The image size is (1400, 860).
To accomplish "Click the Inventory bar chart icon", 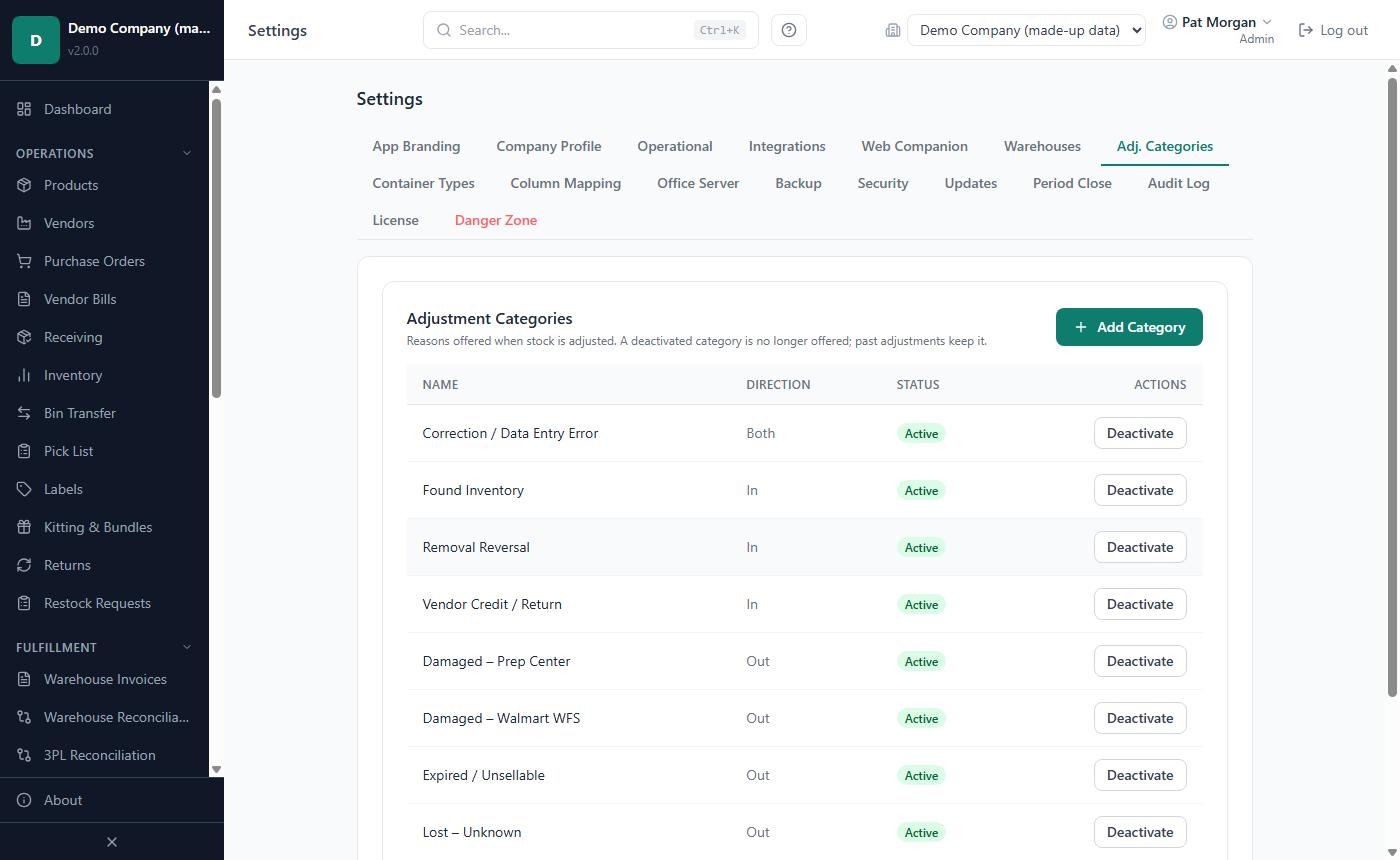I will click(24, 375).
